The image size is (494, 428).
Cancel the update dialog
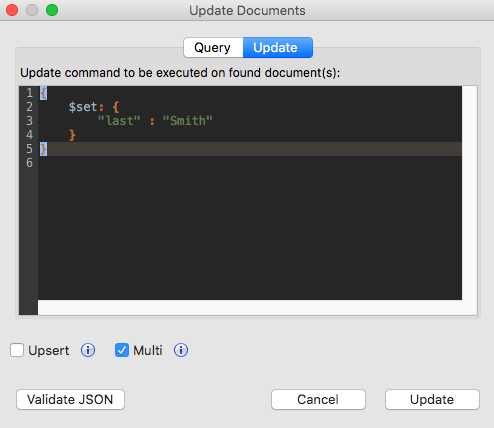point(318,399)
